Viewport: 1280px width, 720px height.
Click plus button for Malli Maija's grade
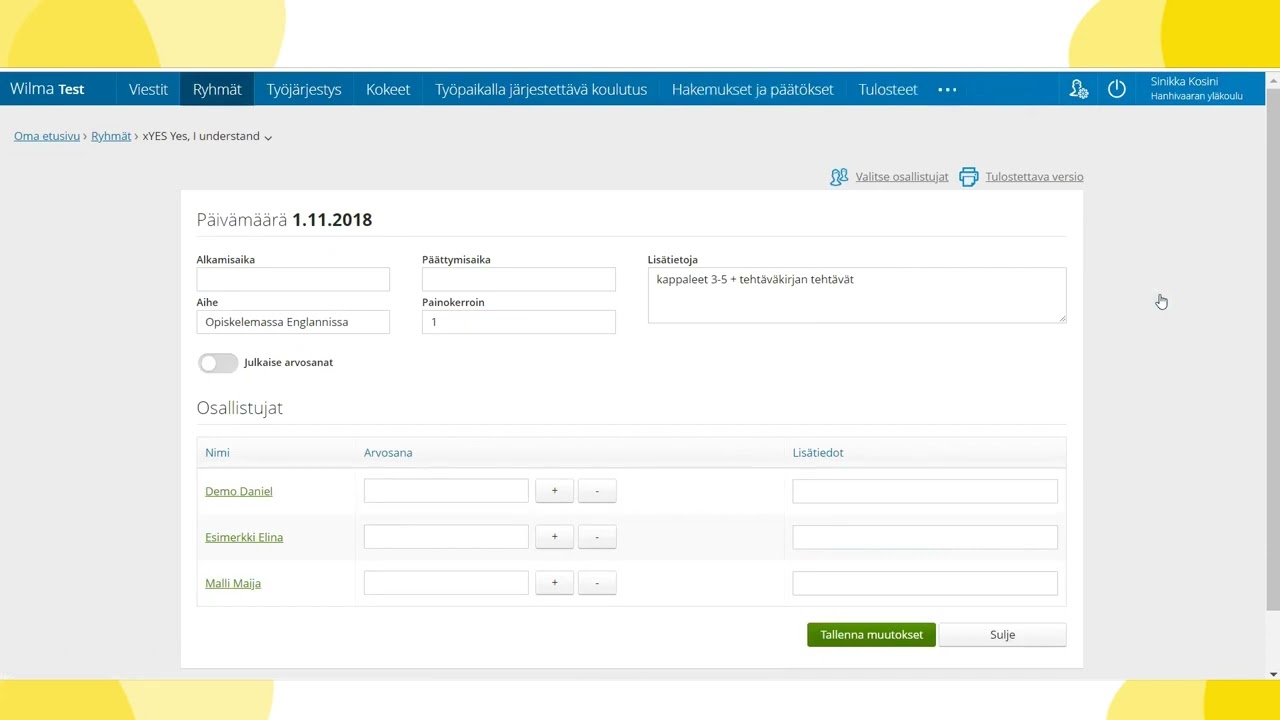(x=554, y=583)
